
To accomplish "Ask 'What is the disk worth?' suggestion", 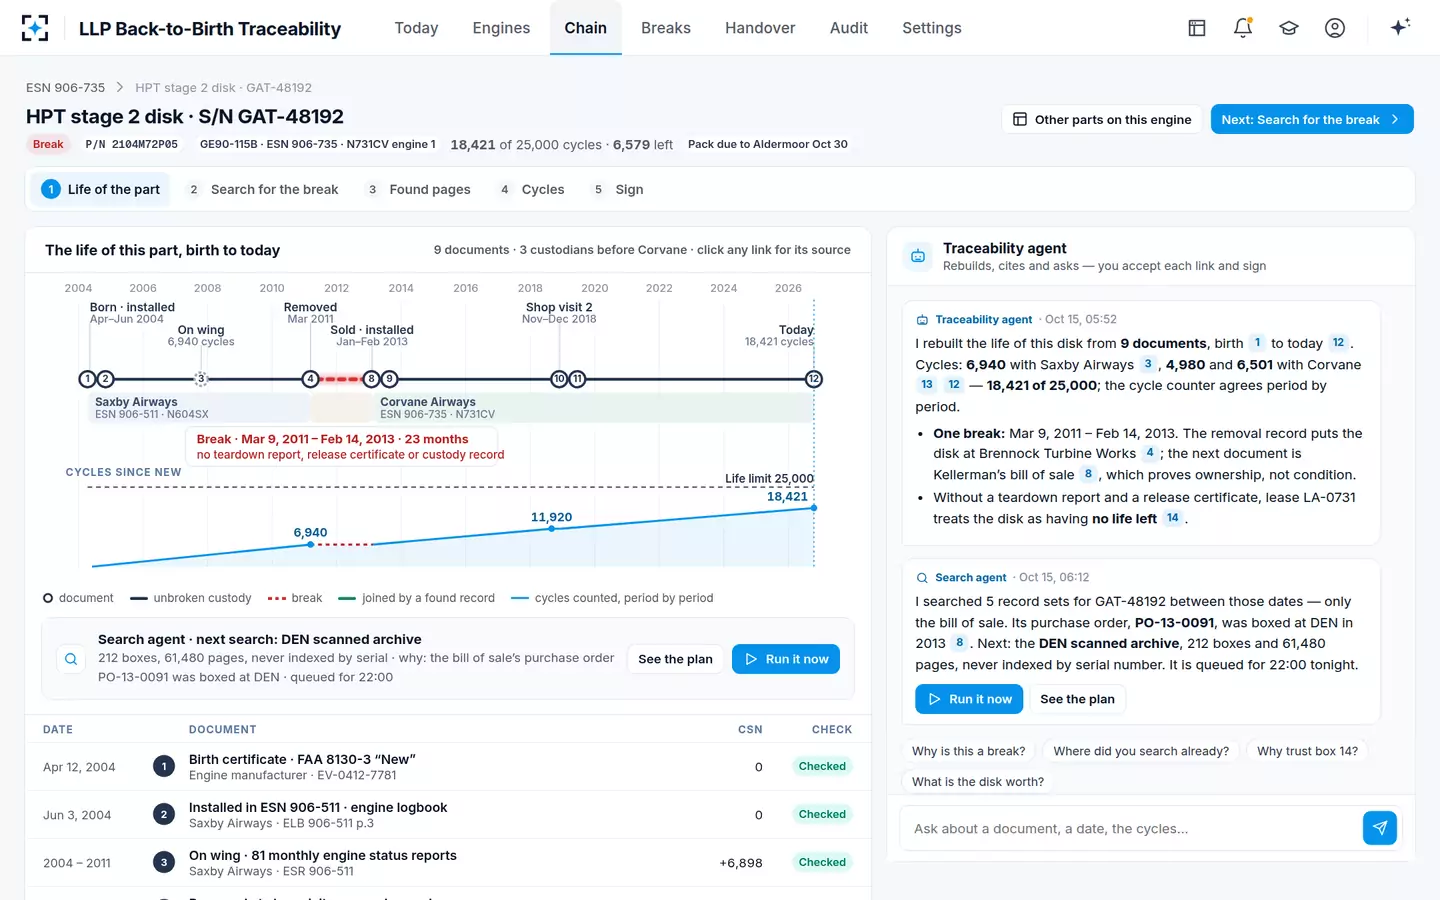I will 977,782.
